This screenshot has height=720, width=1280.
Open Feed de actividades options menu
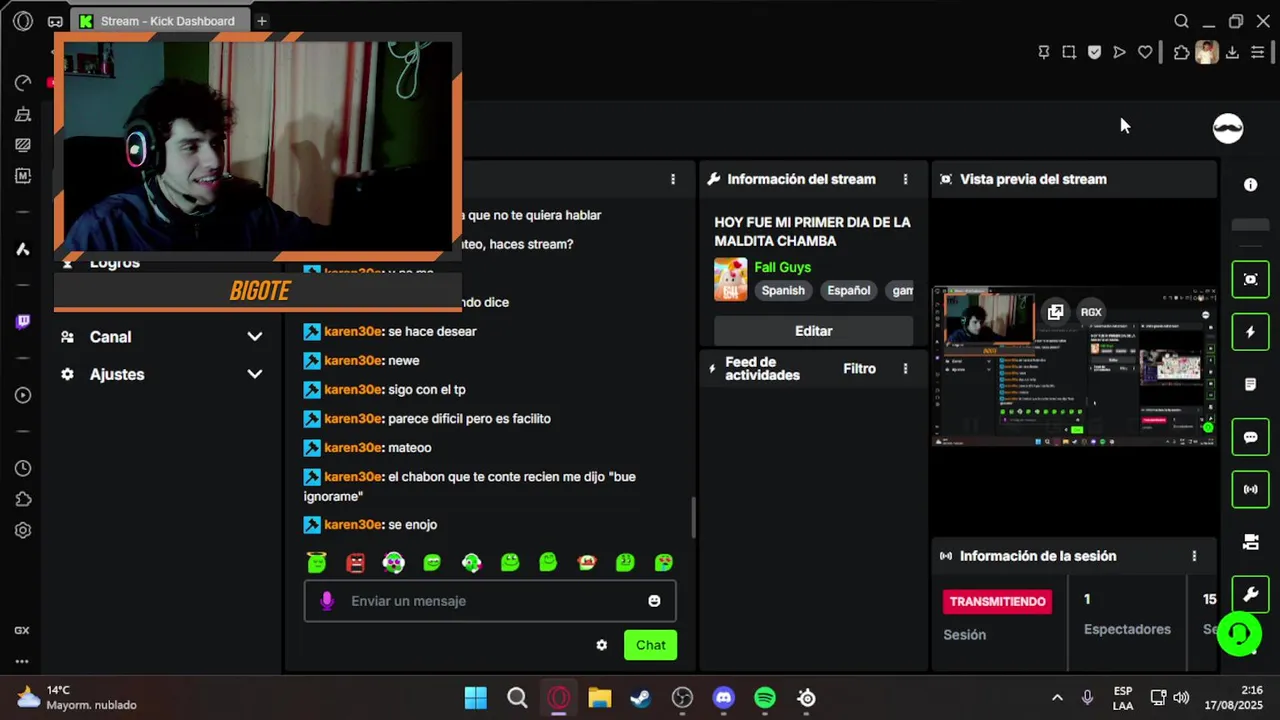[906, 369]
